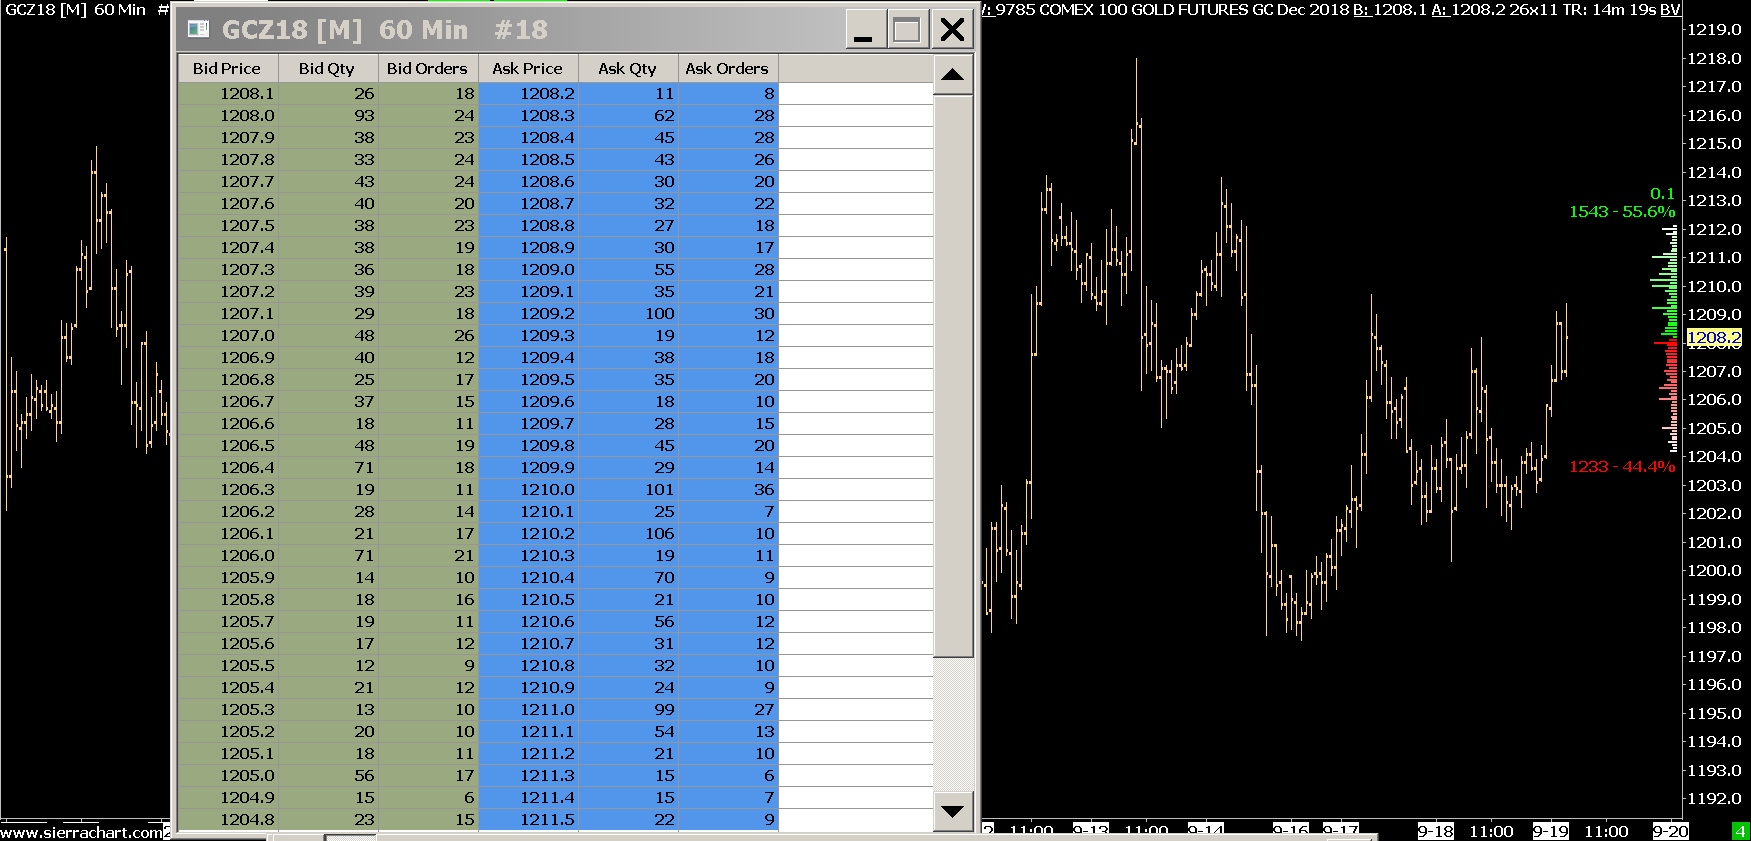The width and height of the screenshot is (1751, 841).
Task: Click the scroll down arrow in depth window
Action: click(953, 811)
